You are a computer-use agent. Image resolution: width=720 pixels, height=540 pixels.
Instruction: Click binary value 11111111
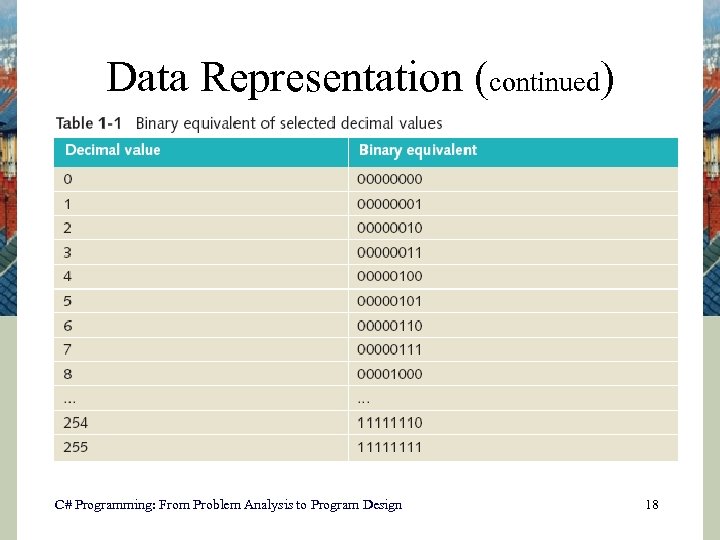click(x=390, y=447)
